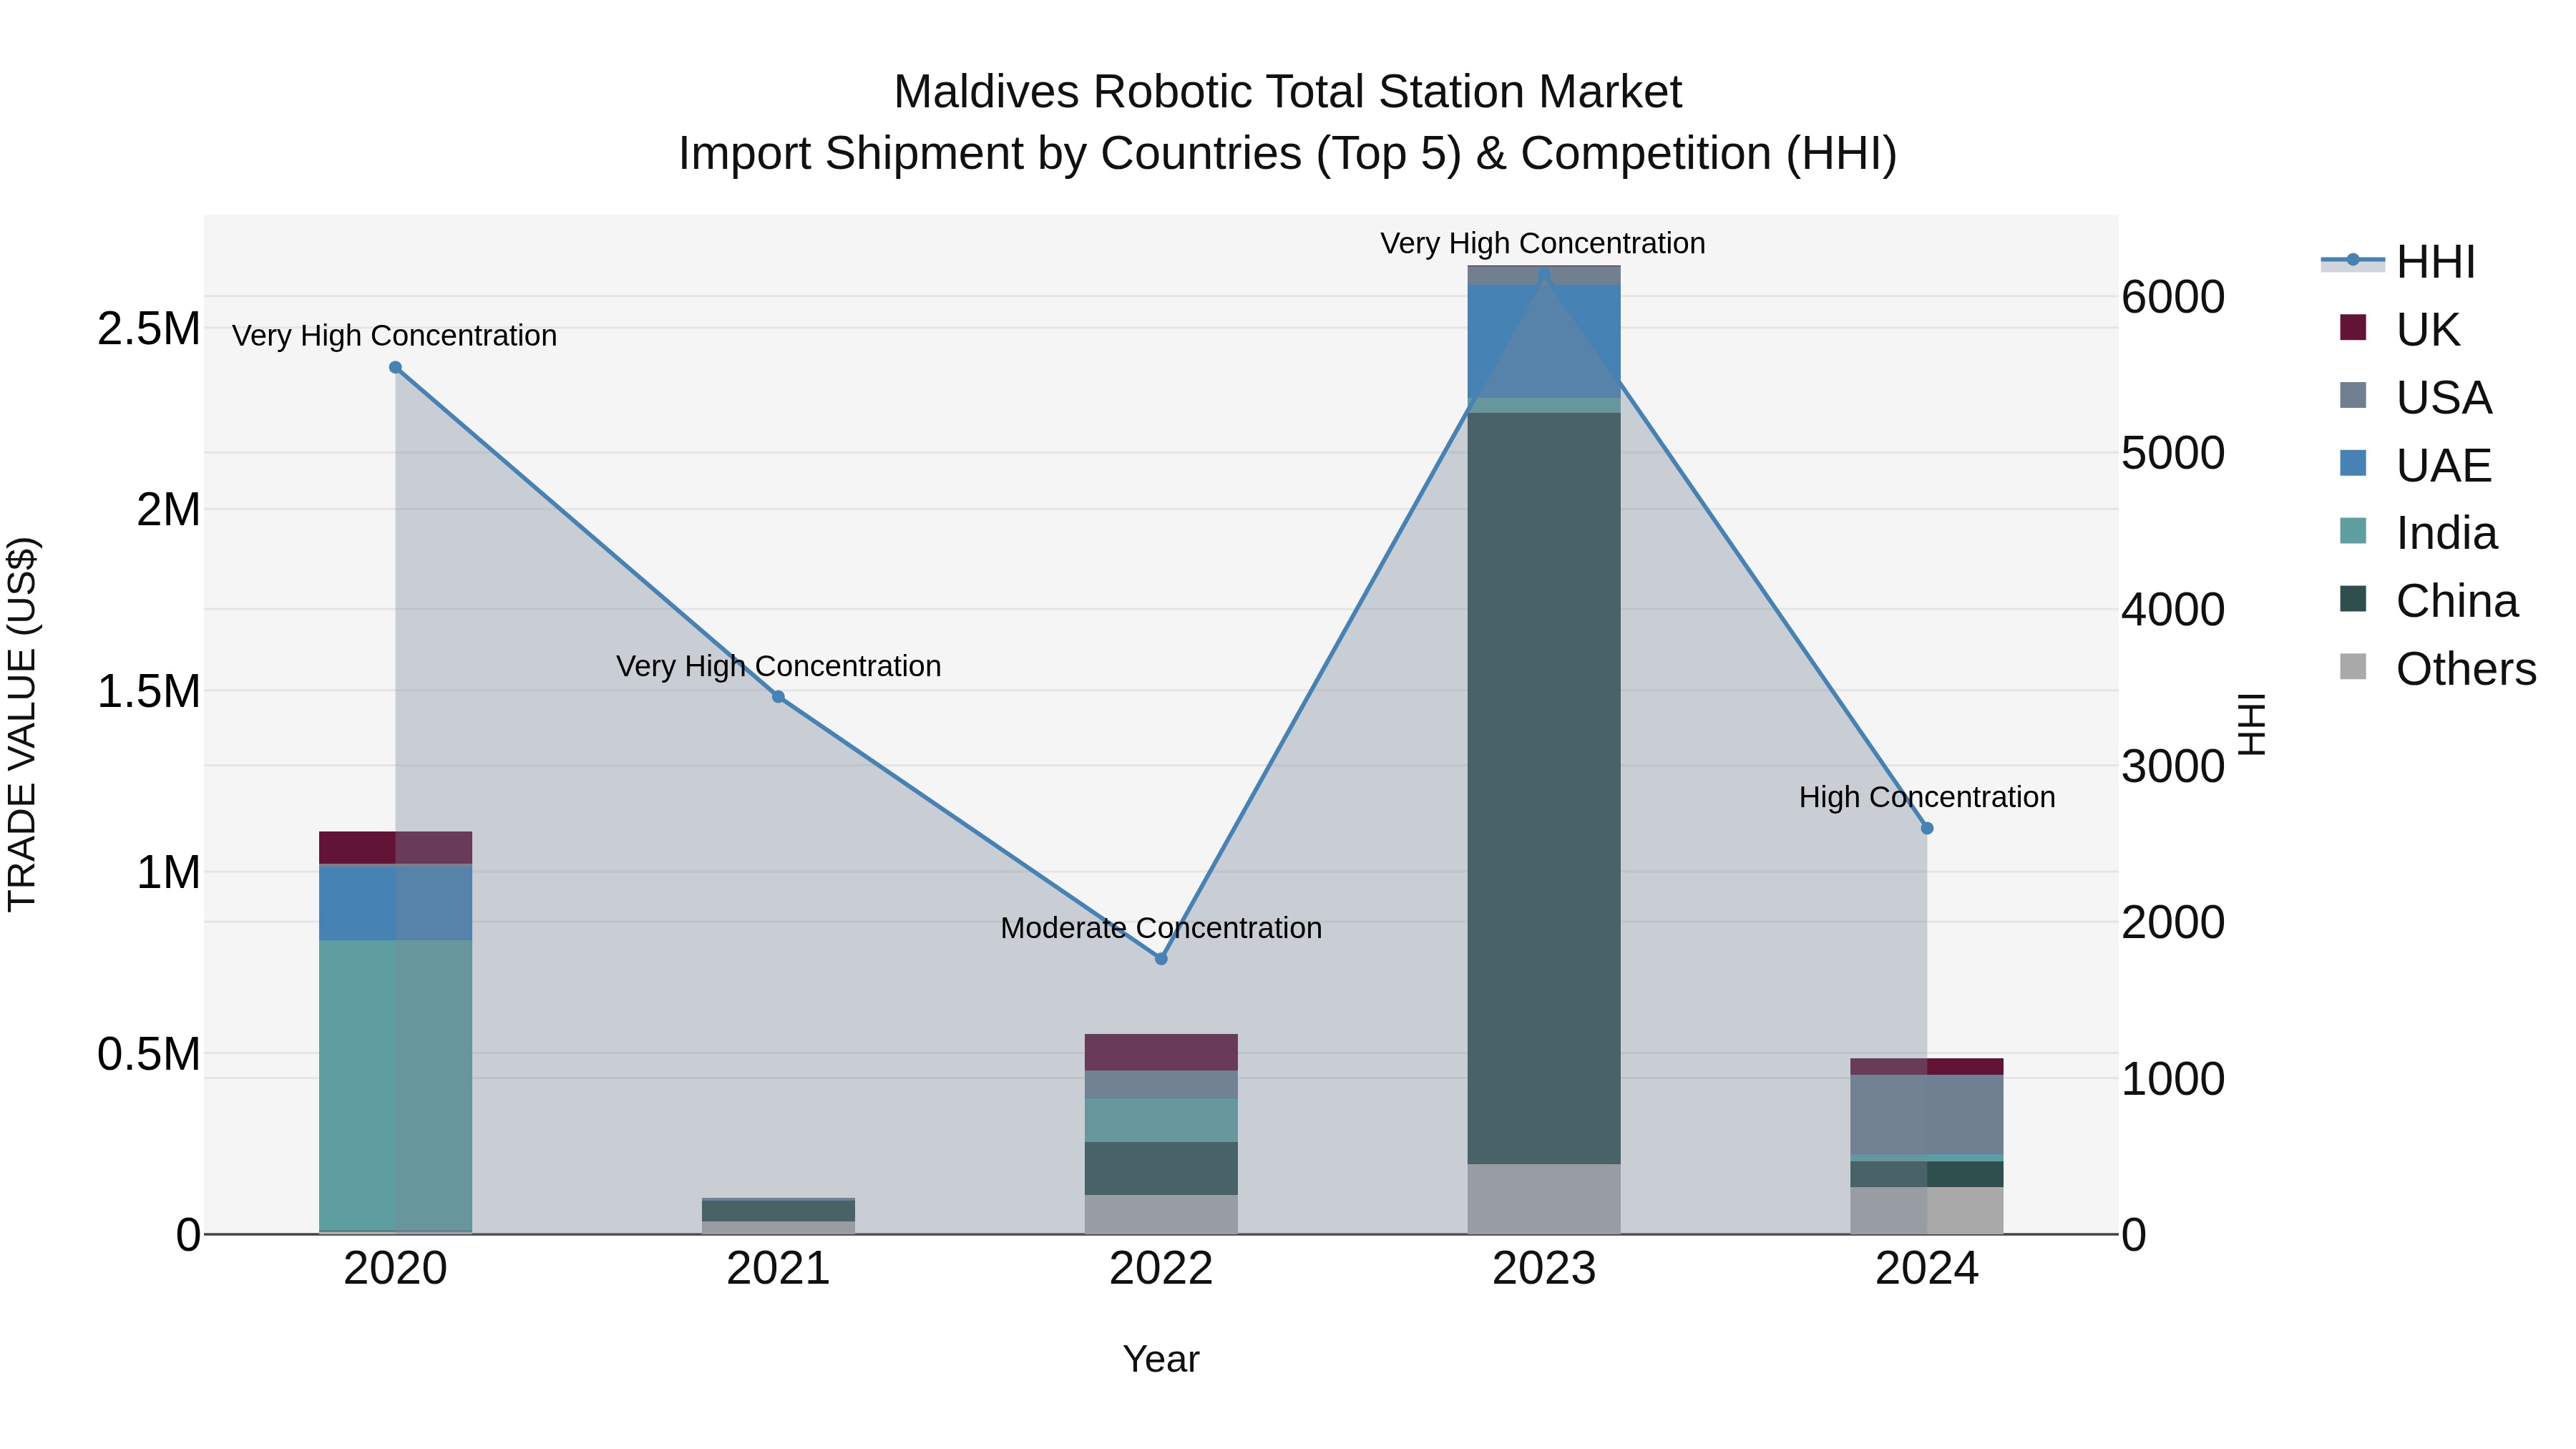Click the 2024 x-axis tick label
This screenshot has height=1449, width=2576.
pyautogui.click(x=1927, y=1269)
